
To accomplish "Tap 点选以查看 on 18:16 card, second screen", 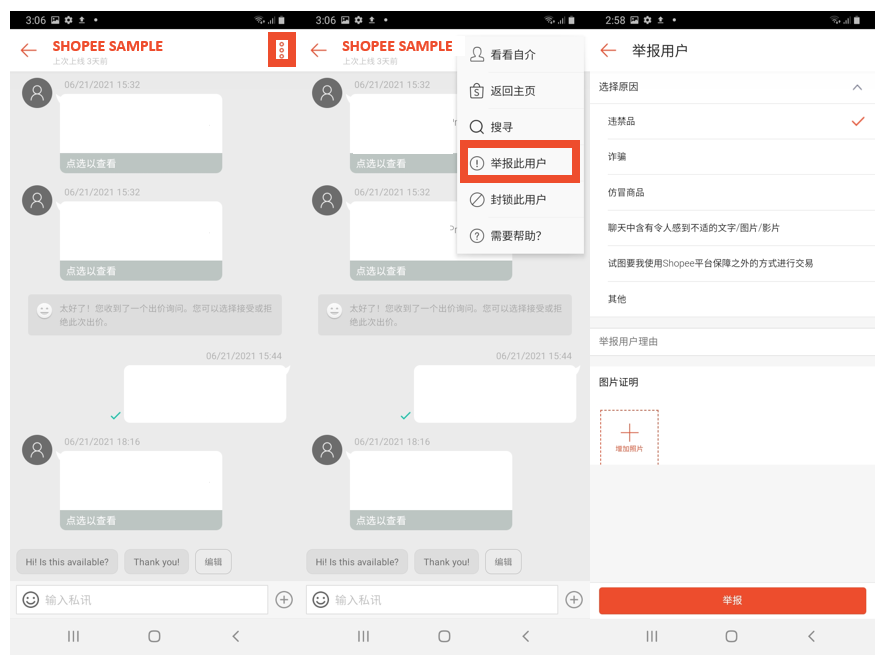I will (x=431, y=521).
